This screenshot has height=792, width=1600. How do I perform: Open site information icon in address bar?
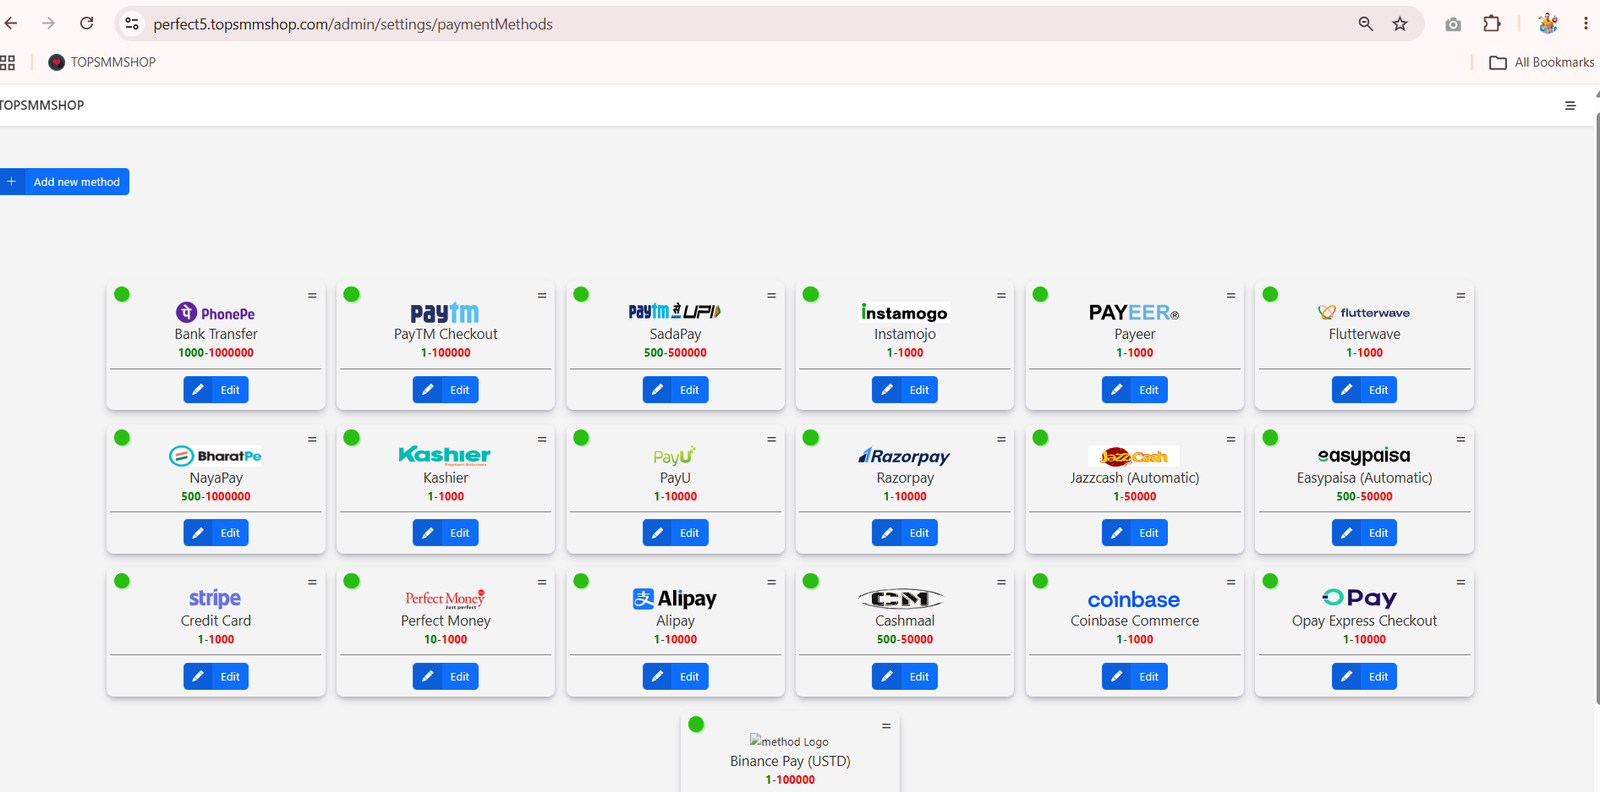pos(132,23)
